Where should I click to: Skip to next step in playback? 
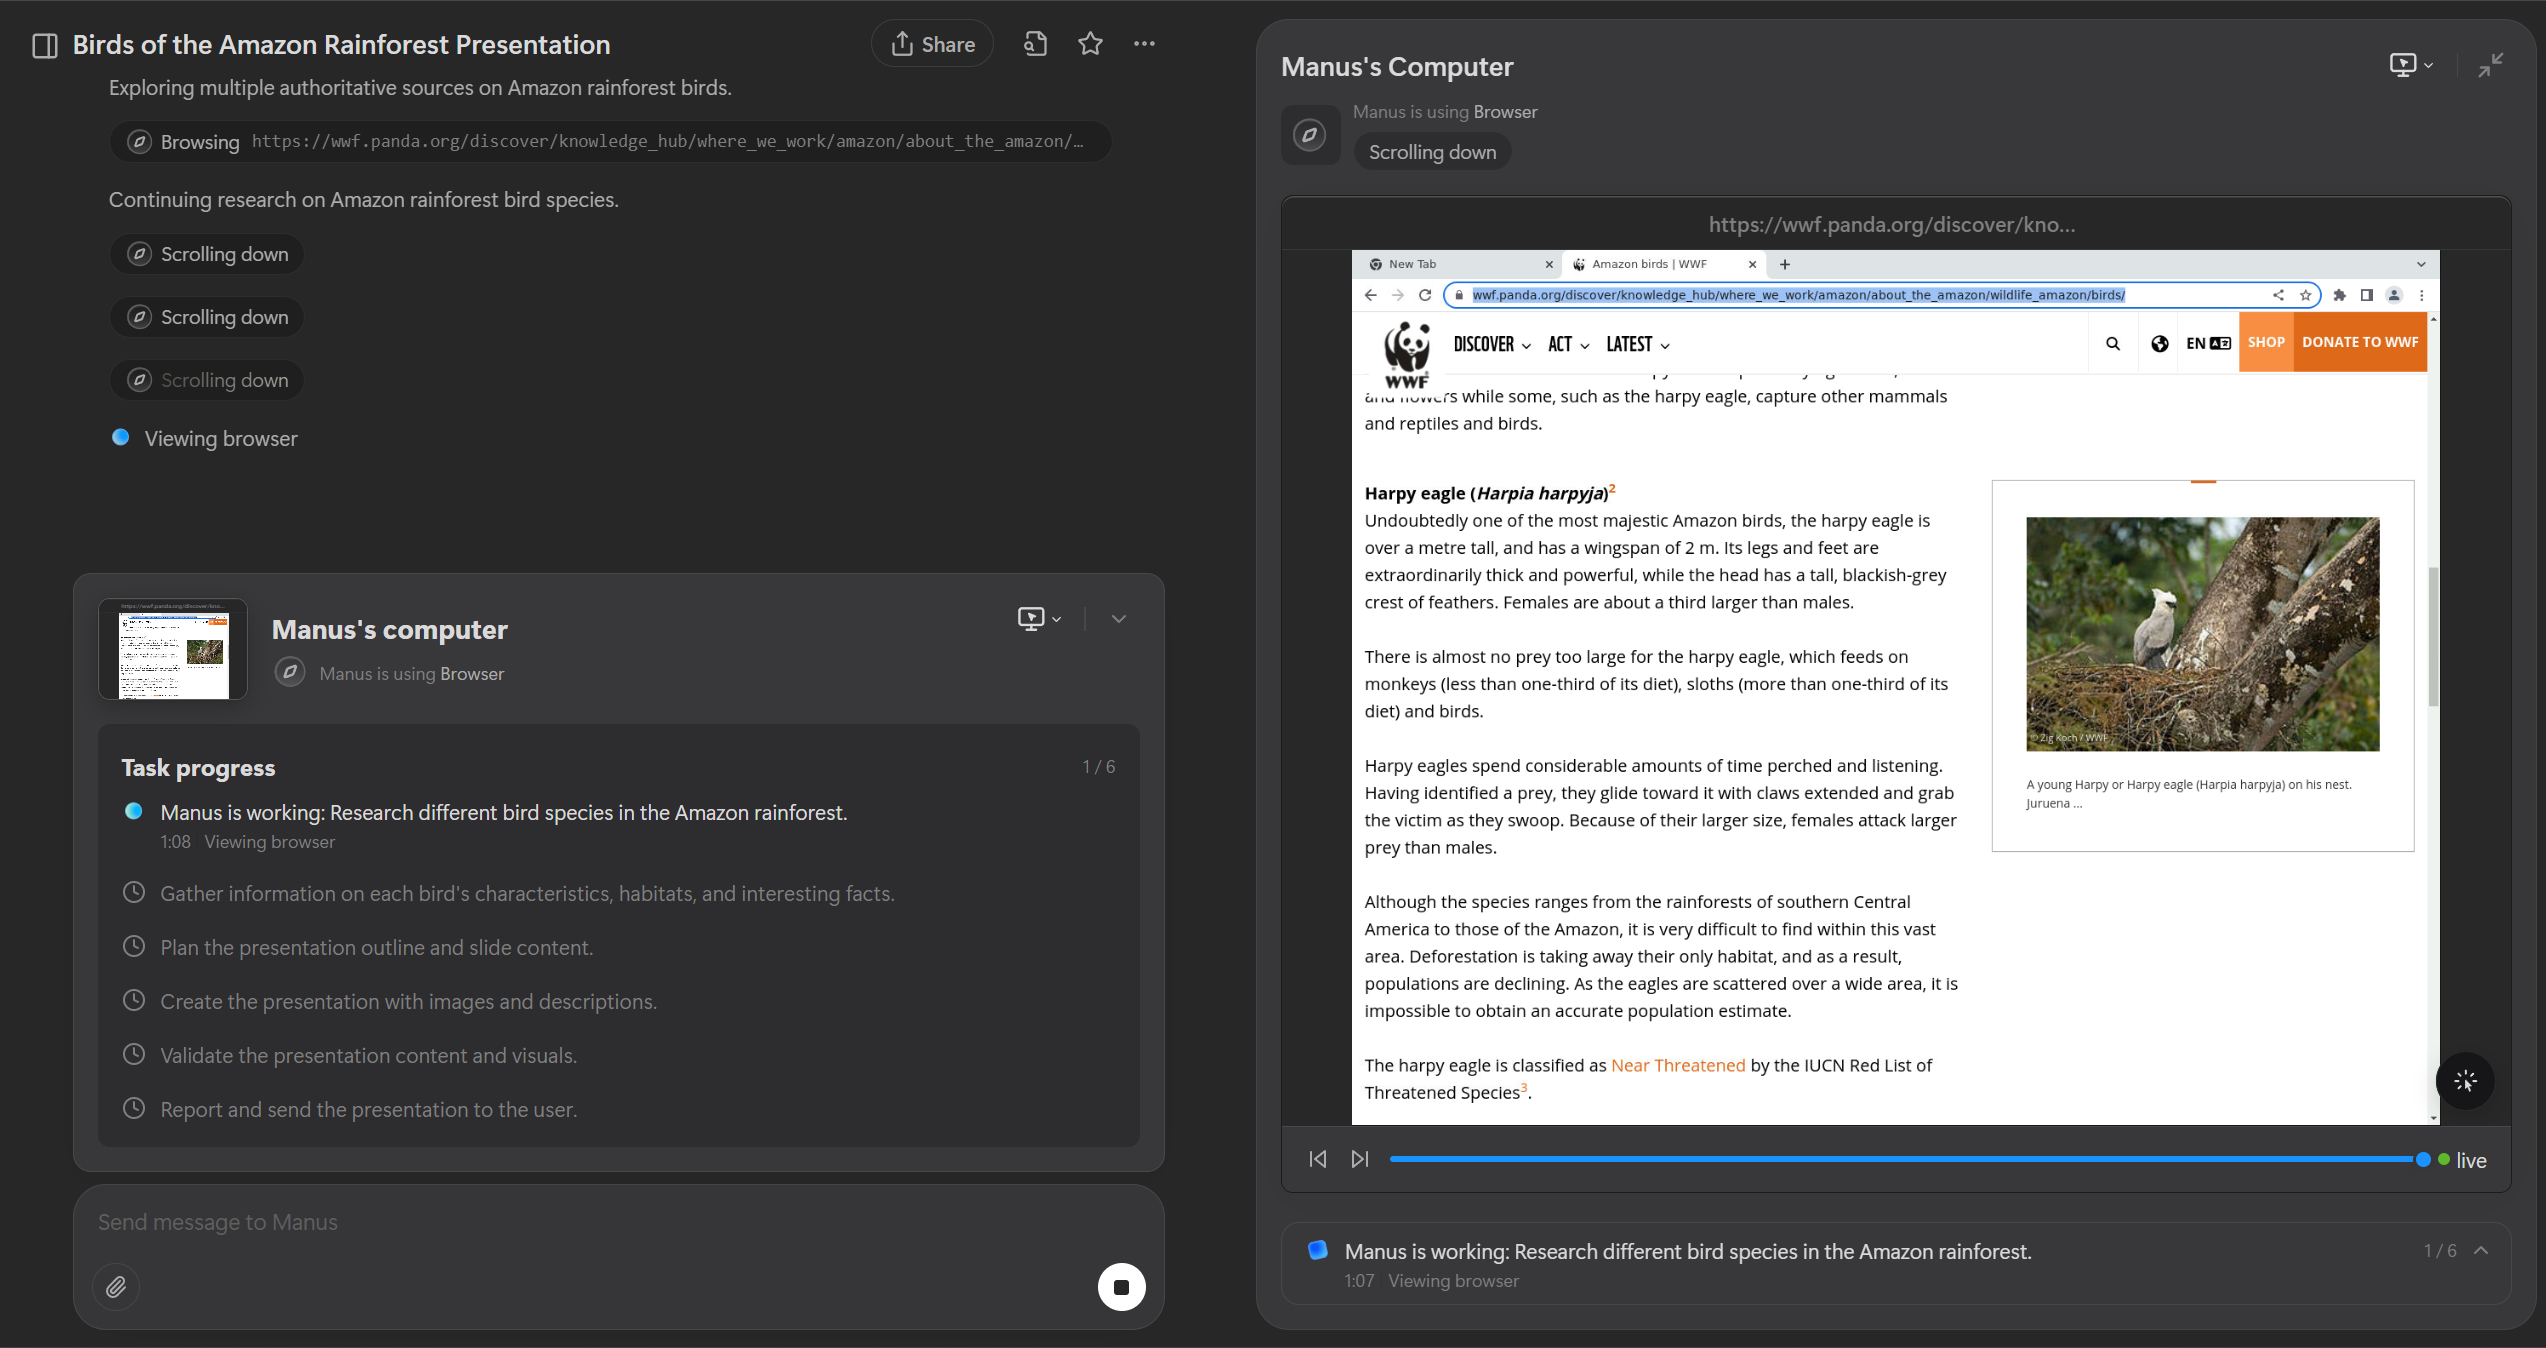tap(1360, 1159)
